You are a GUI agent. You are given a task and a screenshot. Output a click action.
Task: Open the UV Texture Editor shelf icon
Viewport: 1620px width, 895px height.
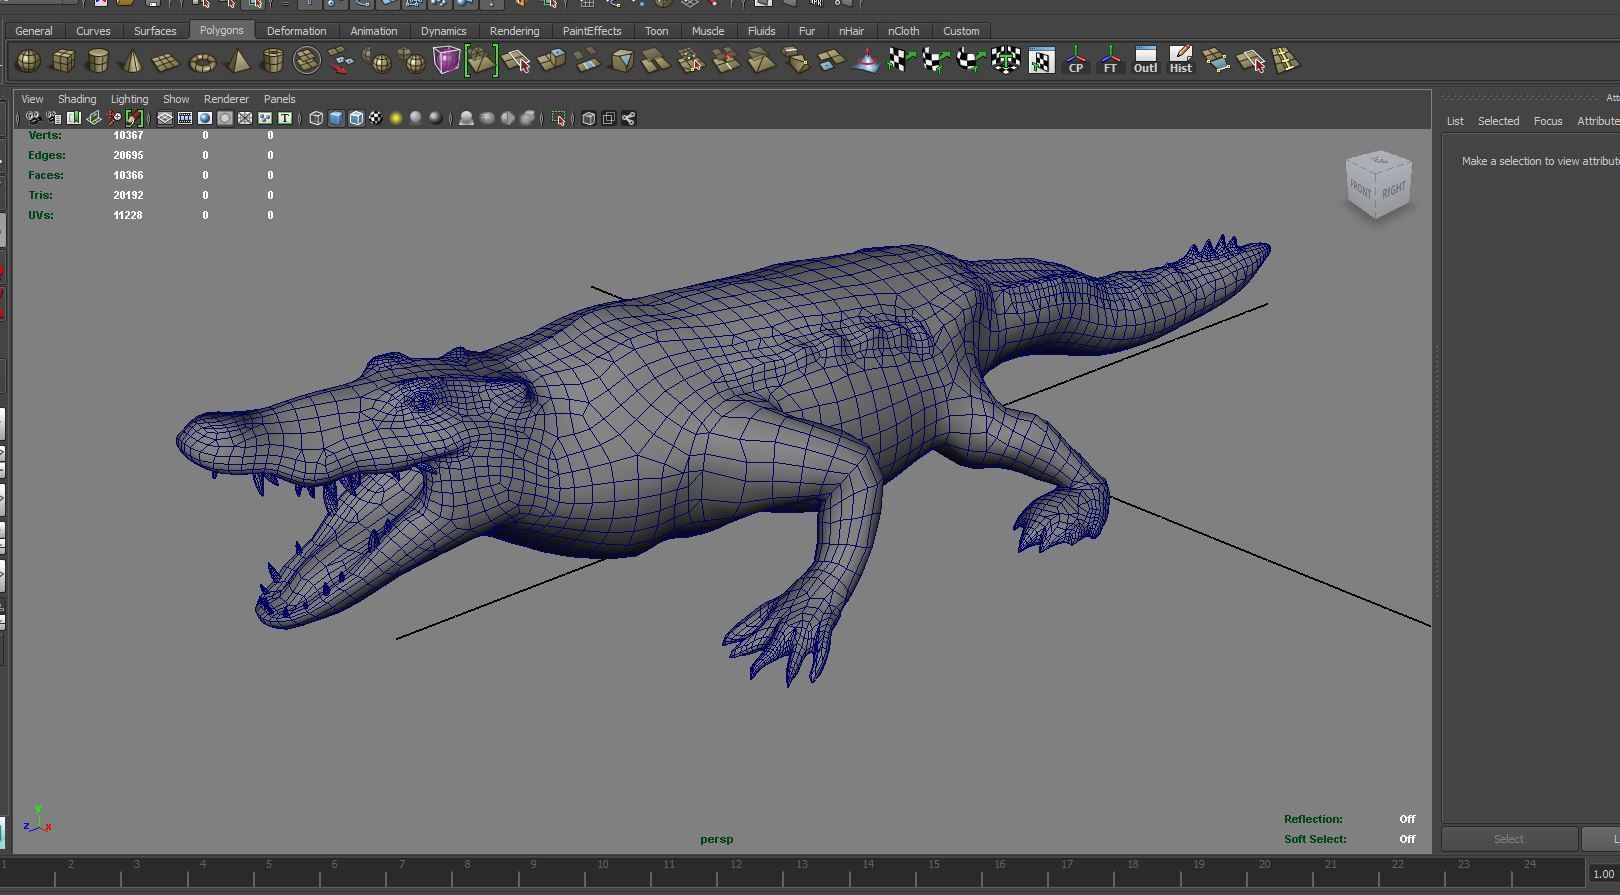1041,60
